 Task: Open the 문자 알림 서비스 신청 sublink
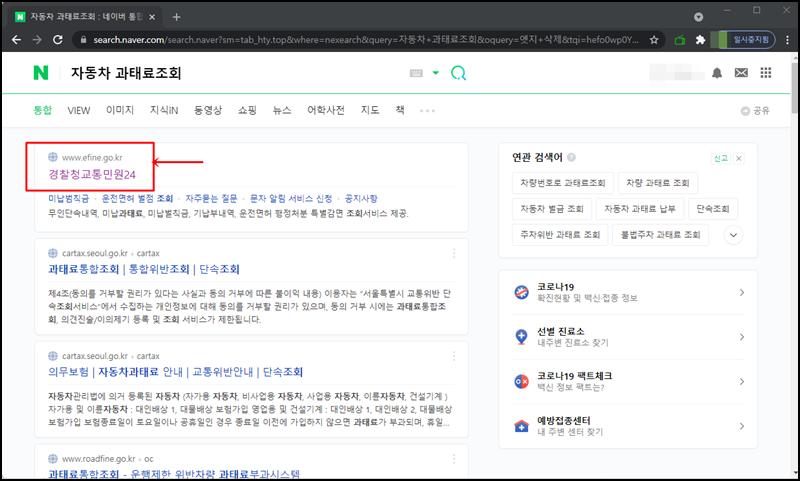click(x=291, y=198)
